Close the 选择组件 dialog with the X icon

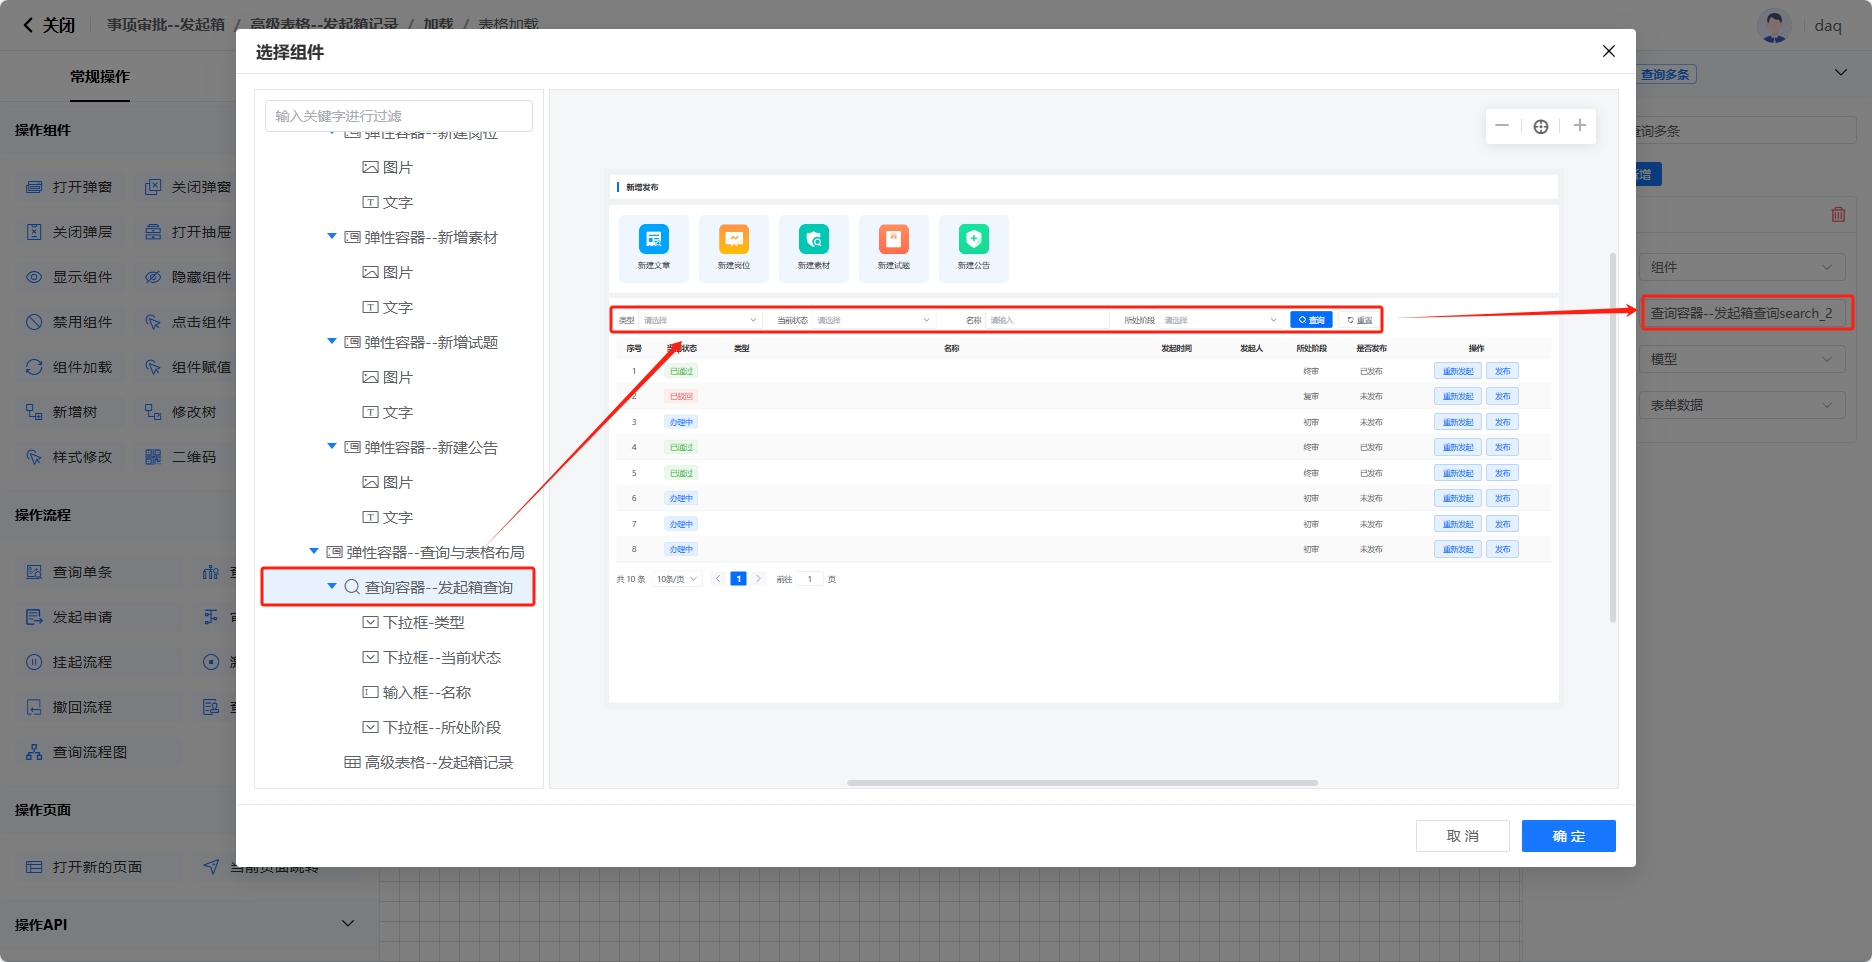tap(1608, 51)
